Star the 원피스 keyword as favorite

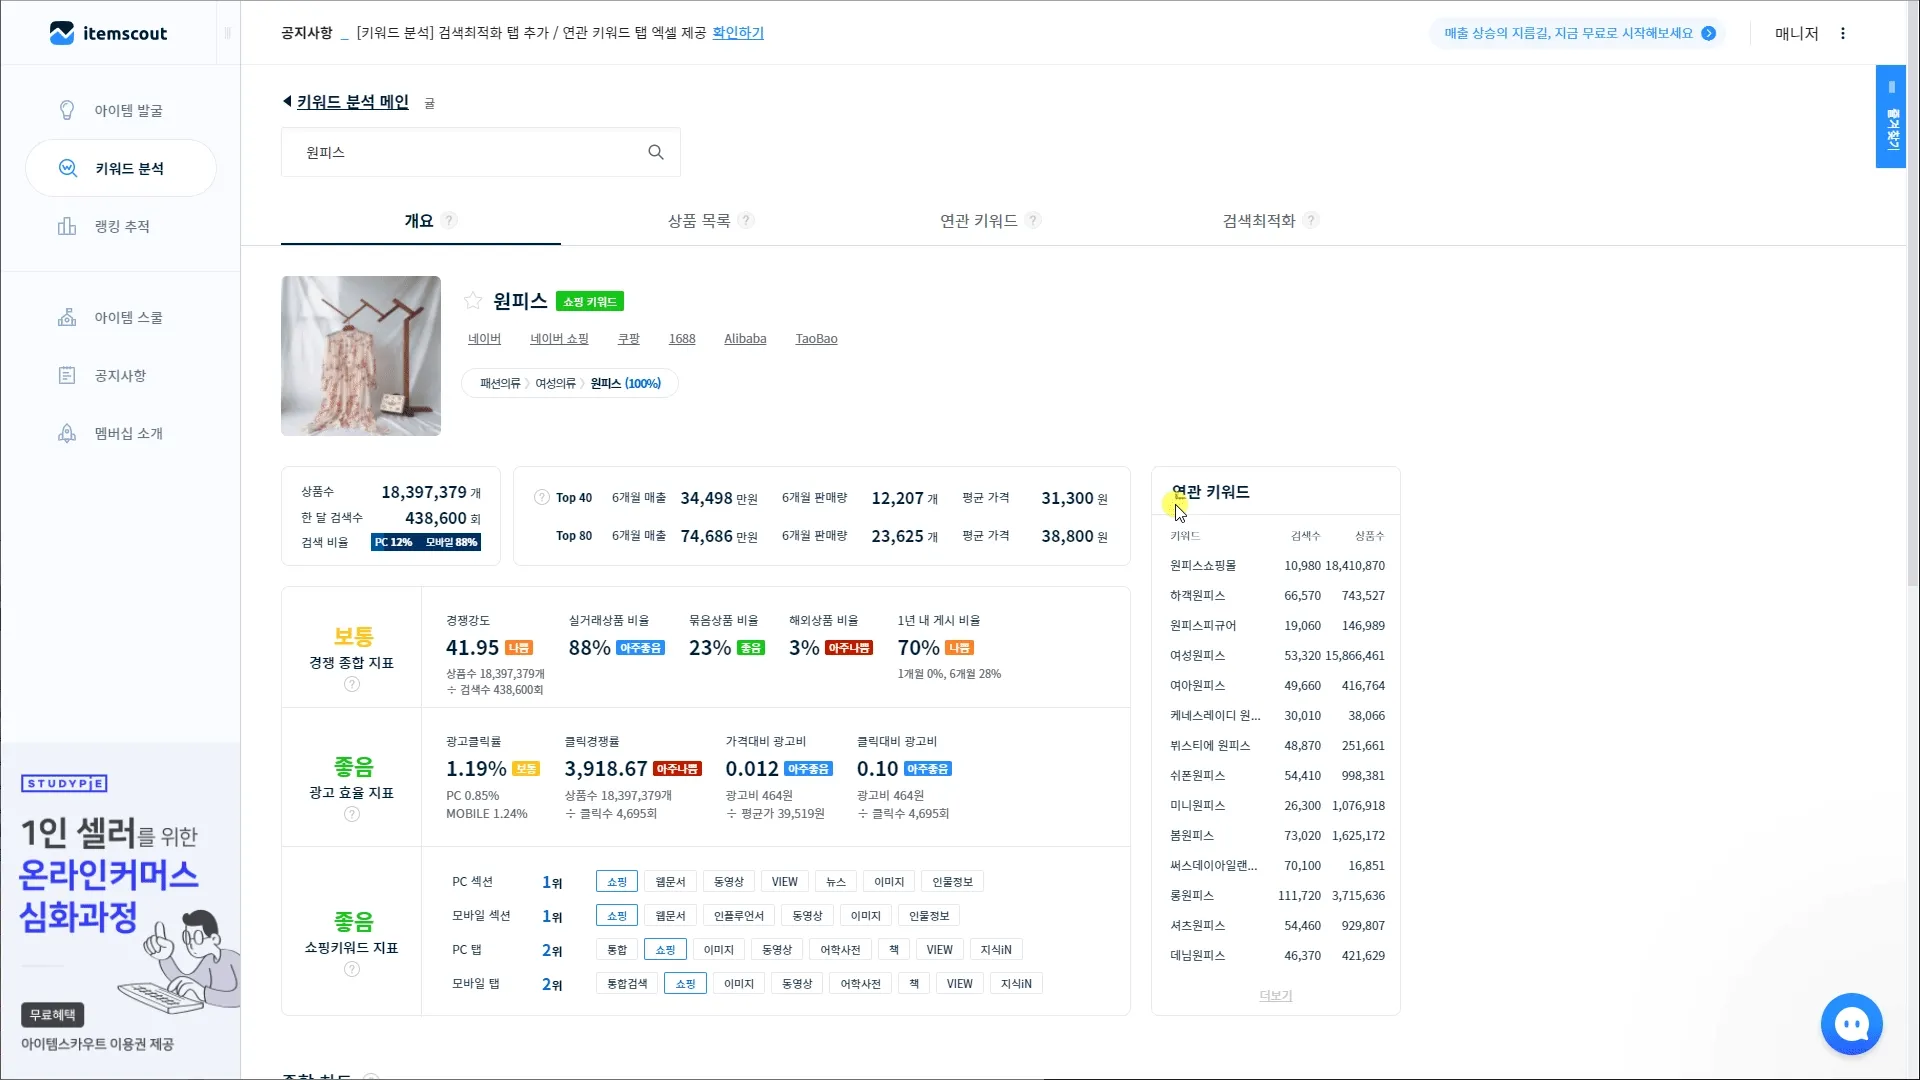(x=473, y=301)
